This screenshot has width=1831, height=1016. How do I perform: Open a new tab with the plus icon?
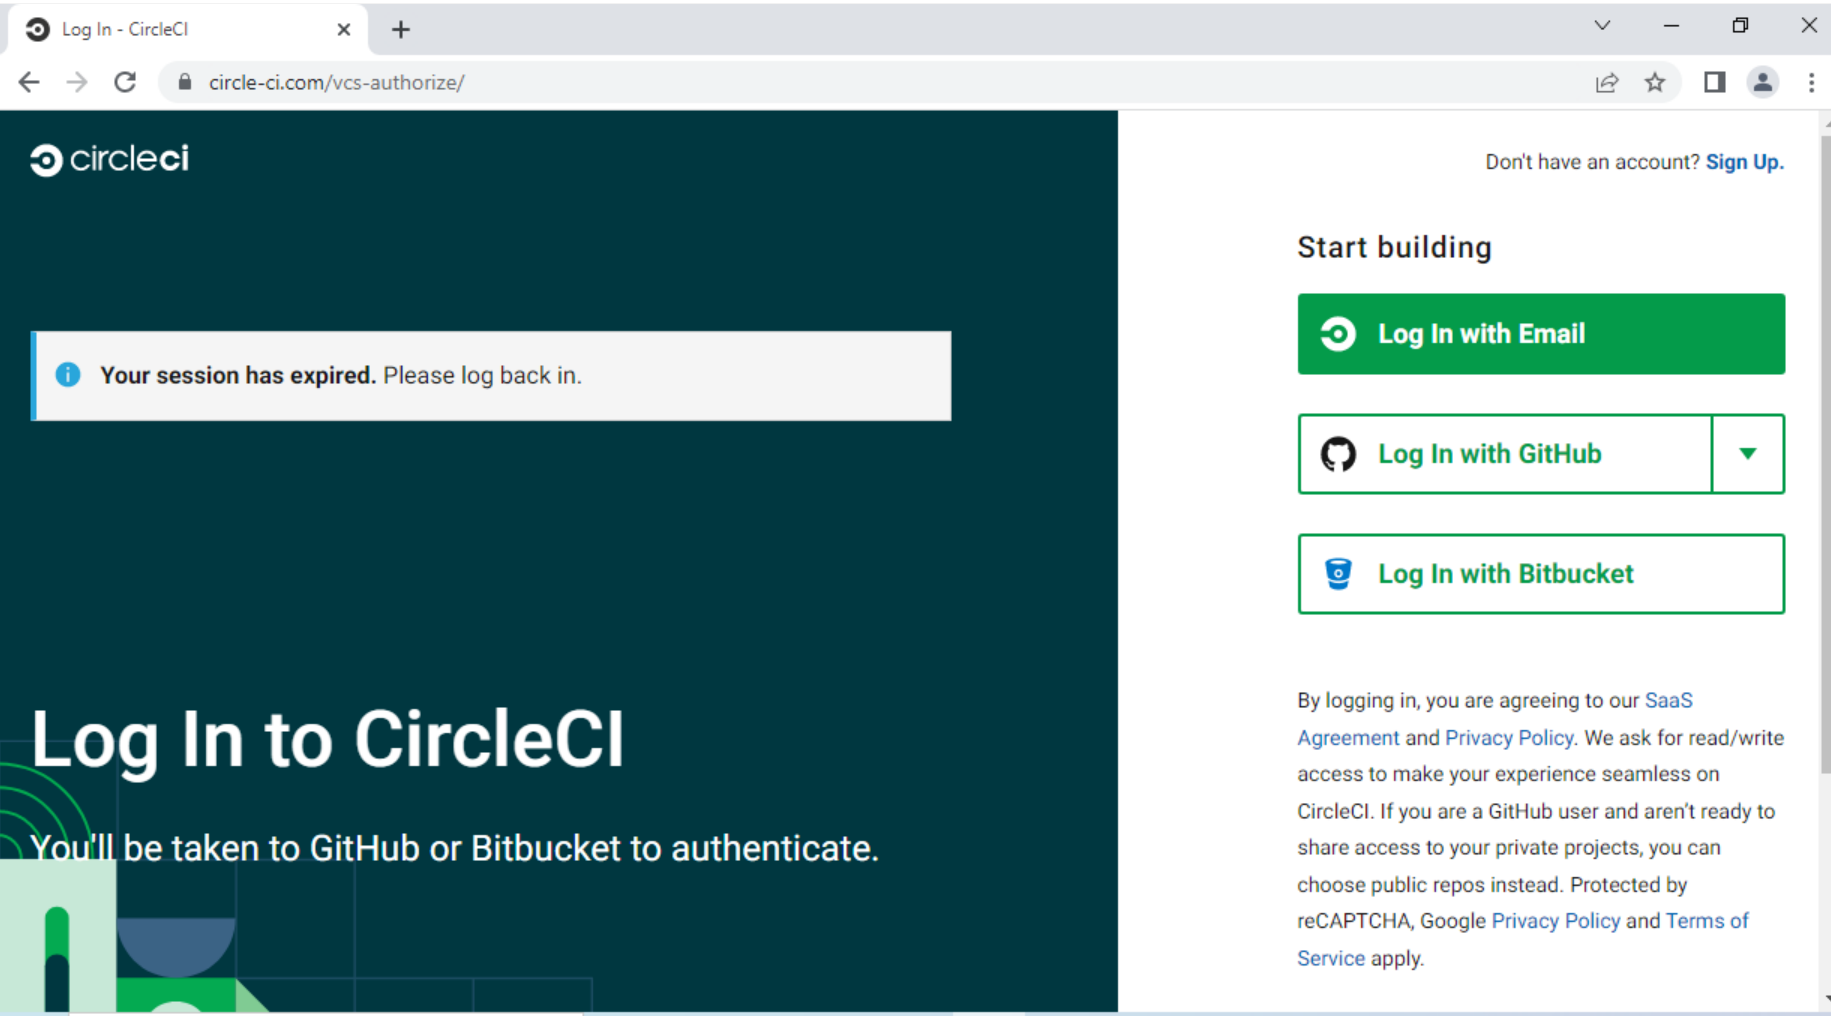click(401, 30)
